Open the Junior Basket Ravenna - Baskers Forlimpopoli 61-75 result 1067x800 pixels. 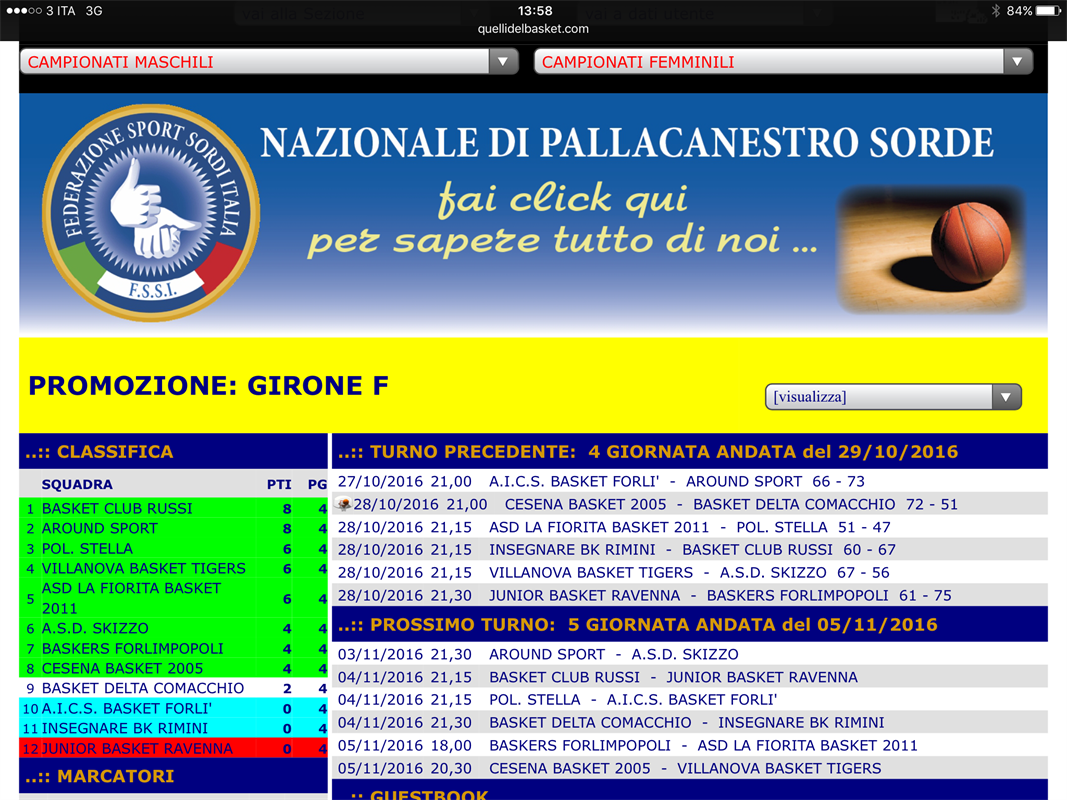pos(689,595)
